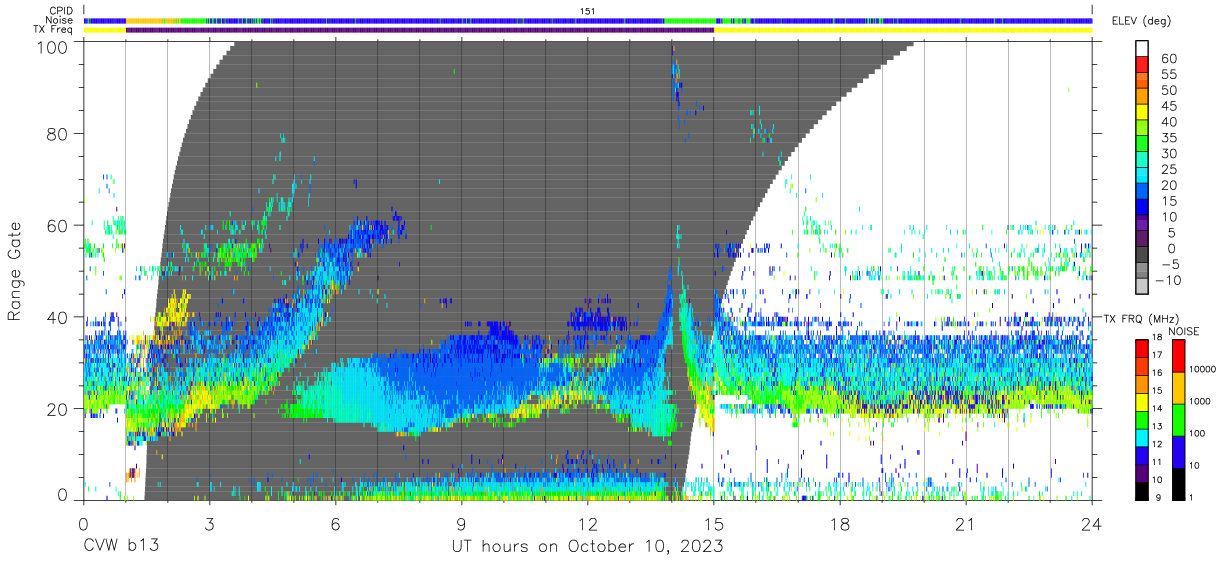Click the 20 tick on the Range Gate axis

(57, 408)
